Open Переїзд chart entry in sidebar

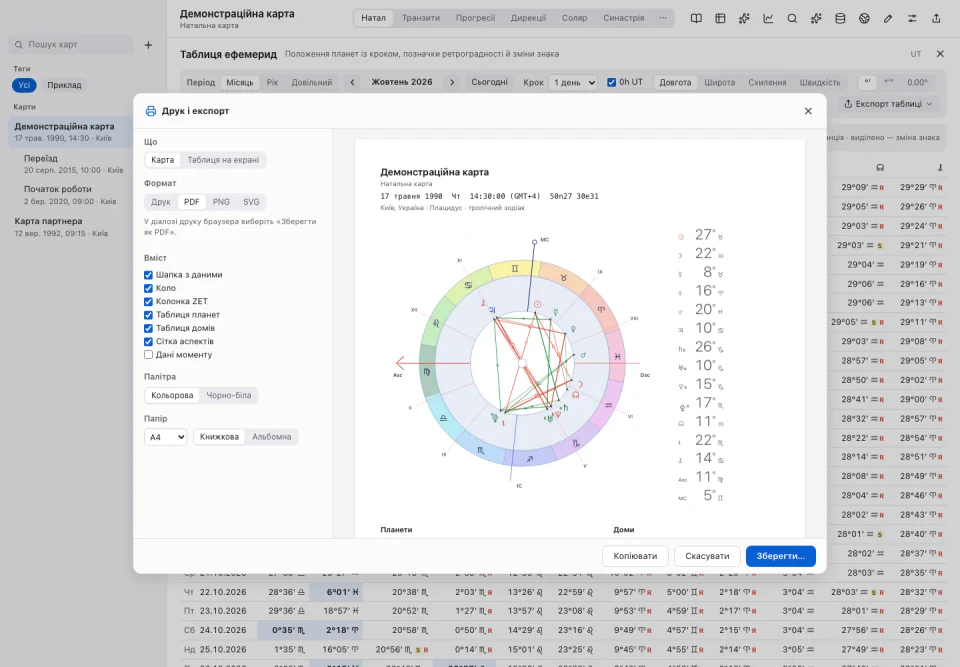(x=72, y=164)
